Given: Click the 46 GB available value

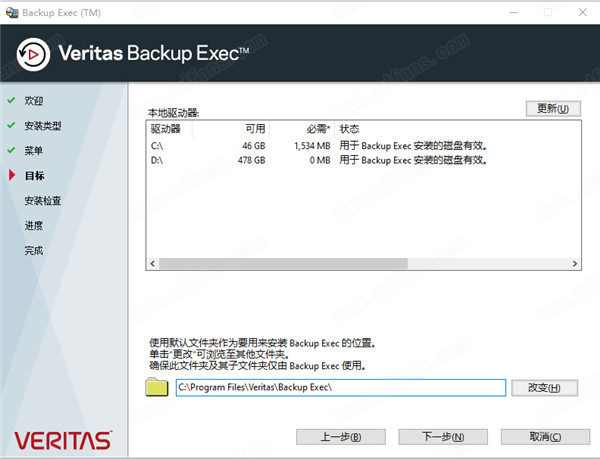Looking at the screenshot, I should click(253, 146).
